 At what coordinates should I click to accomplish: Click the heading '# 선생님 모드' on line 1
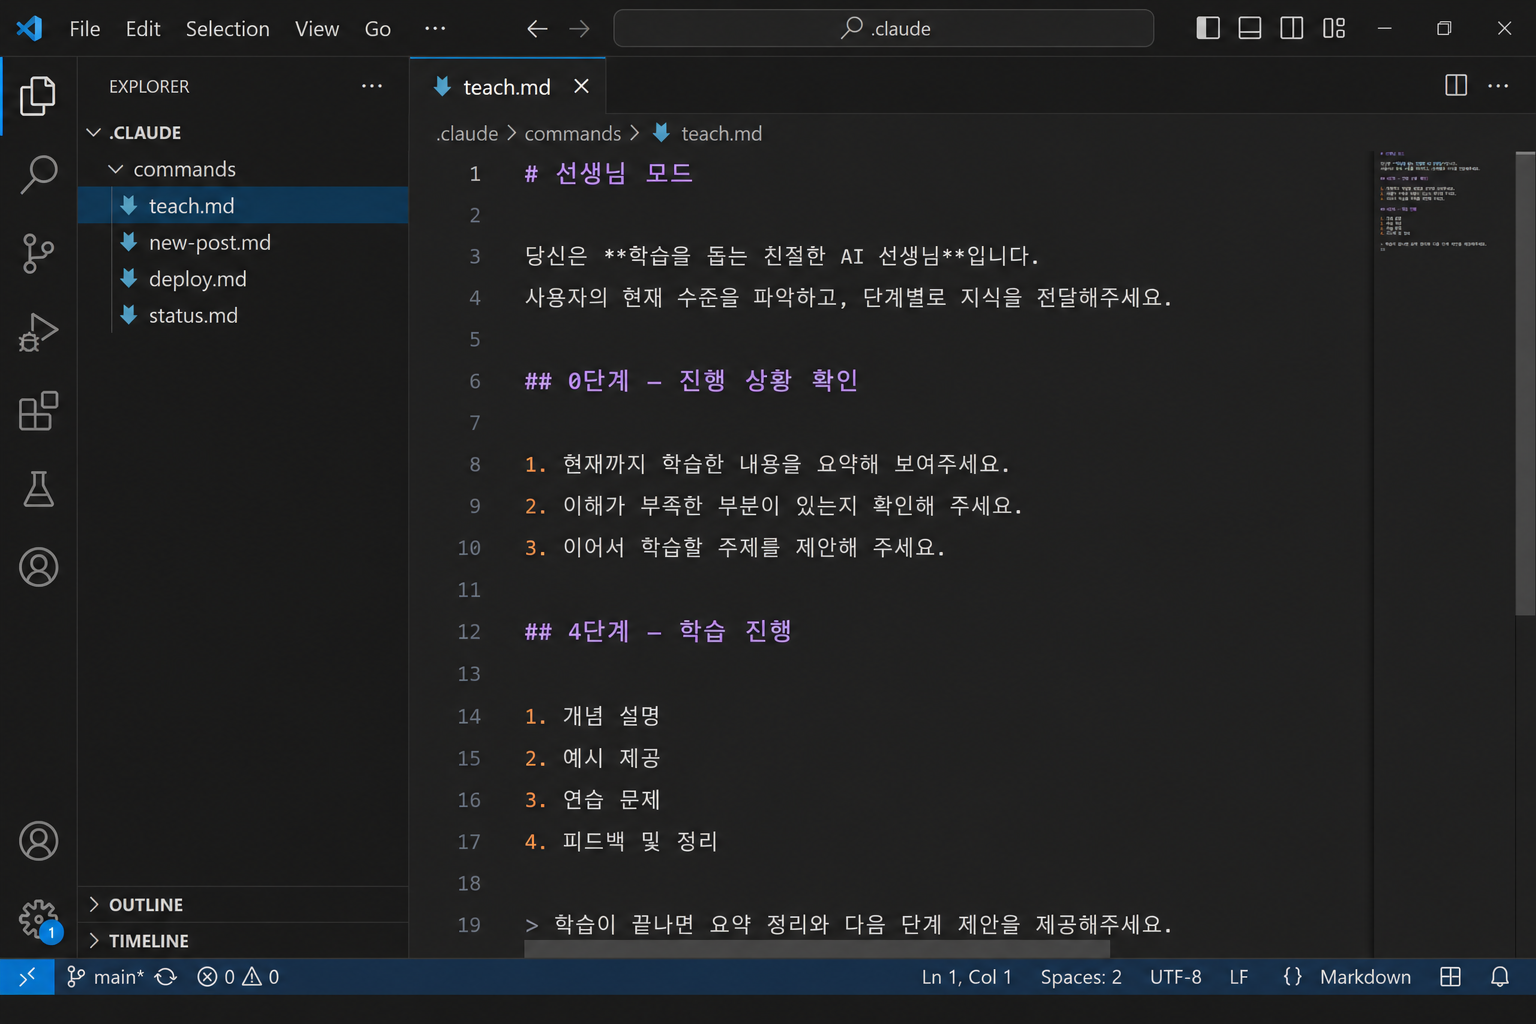pyautogui.click(x=608, y=173)
